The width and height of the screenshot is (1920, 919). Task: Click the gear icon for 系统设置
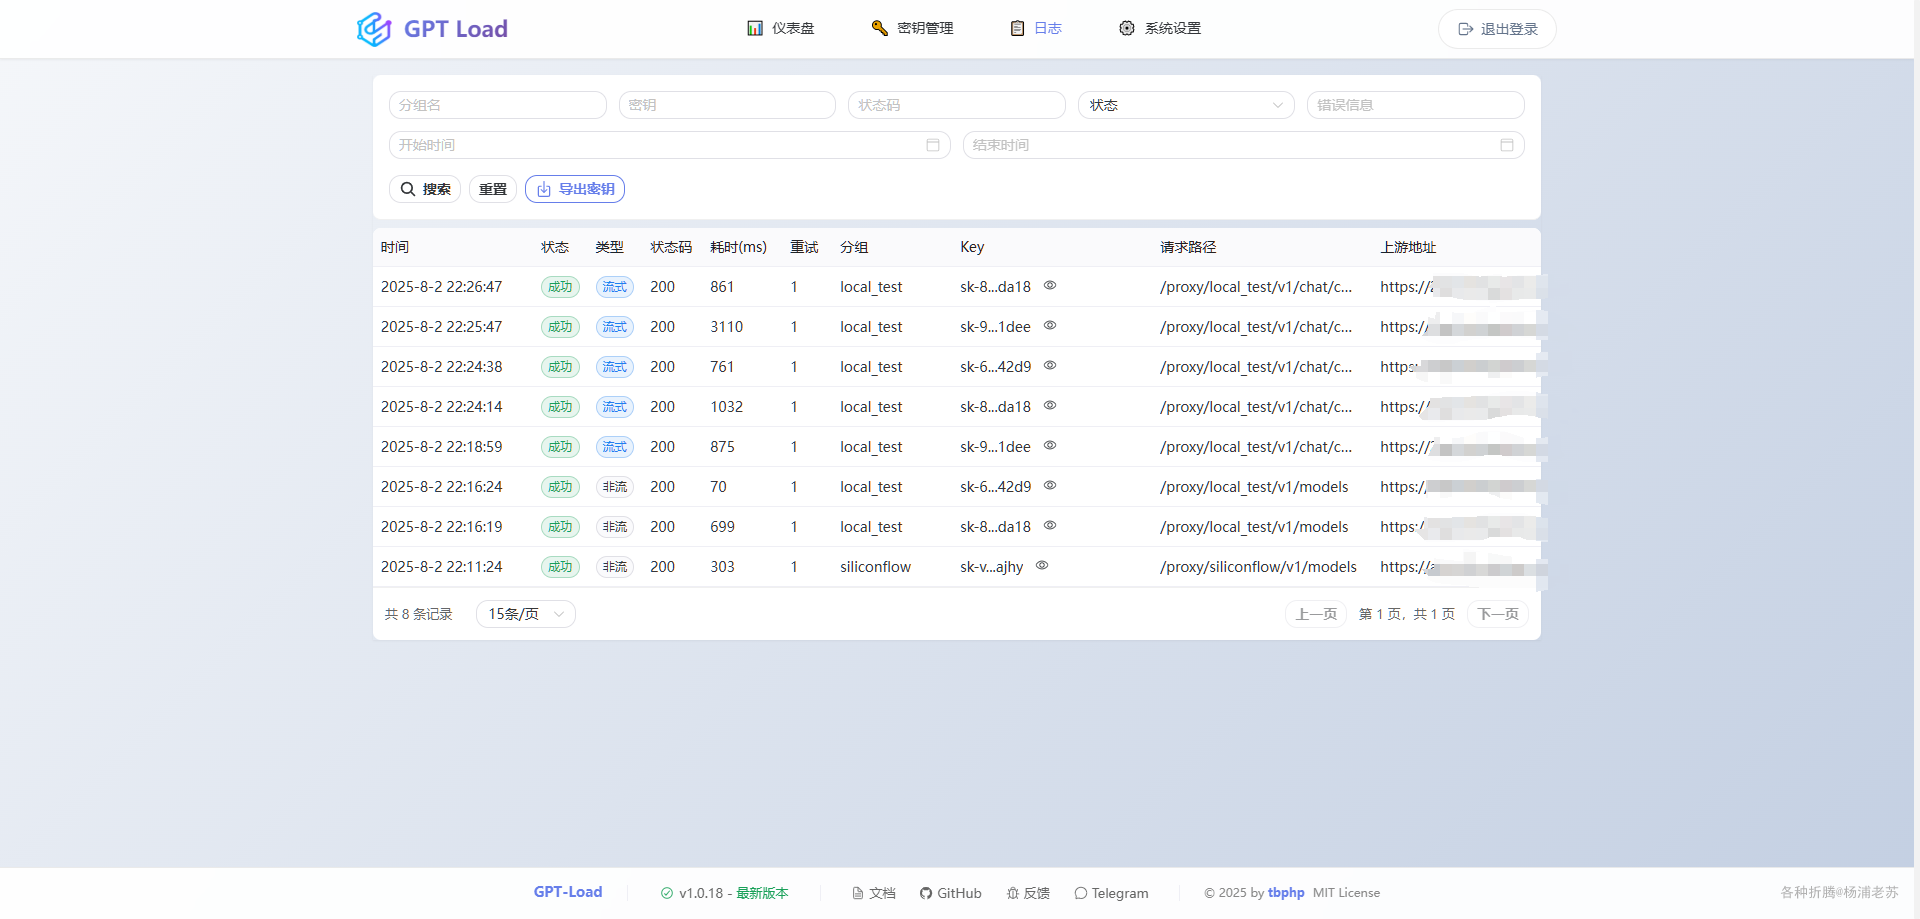tap(1127, 28)
